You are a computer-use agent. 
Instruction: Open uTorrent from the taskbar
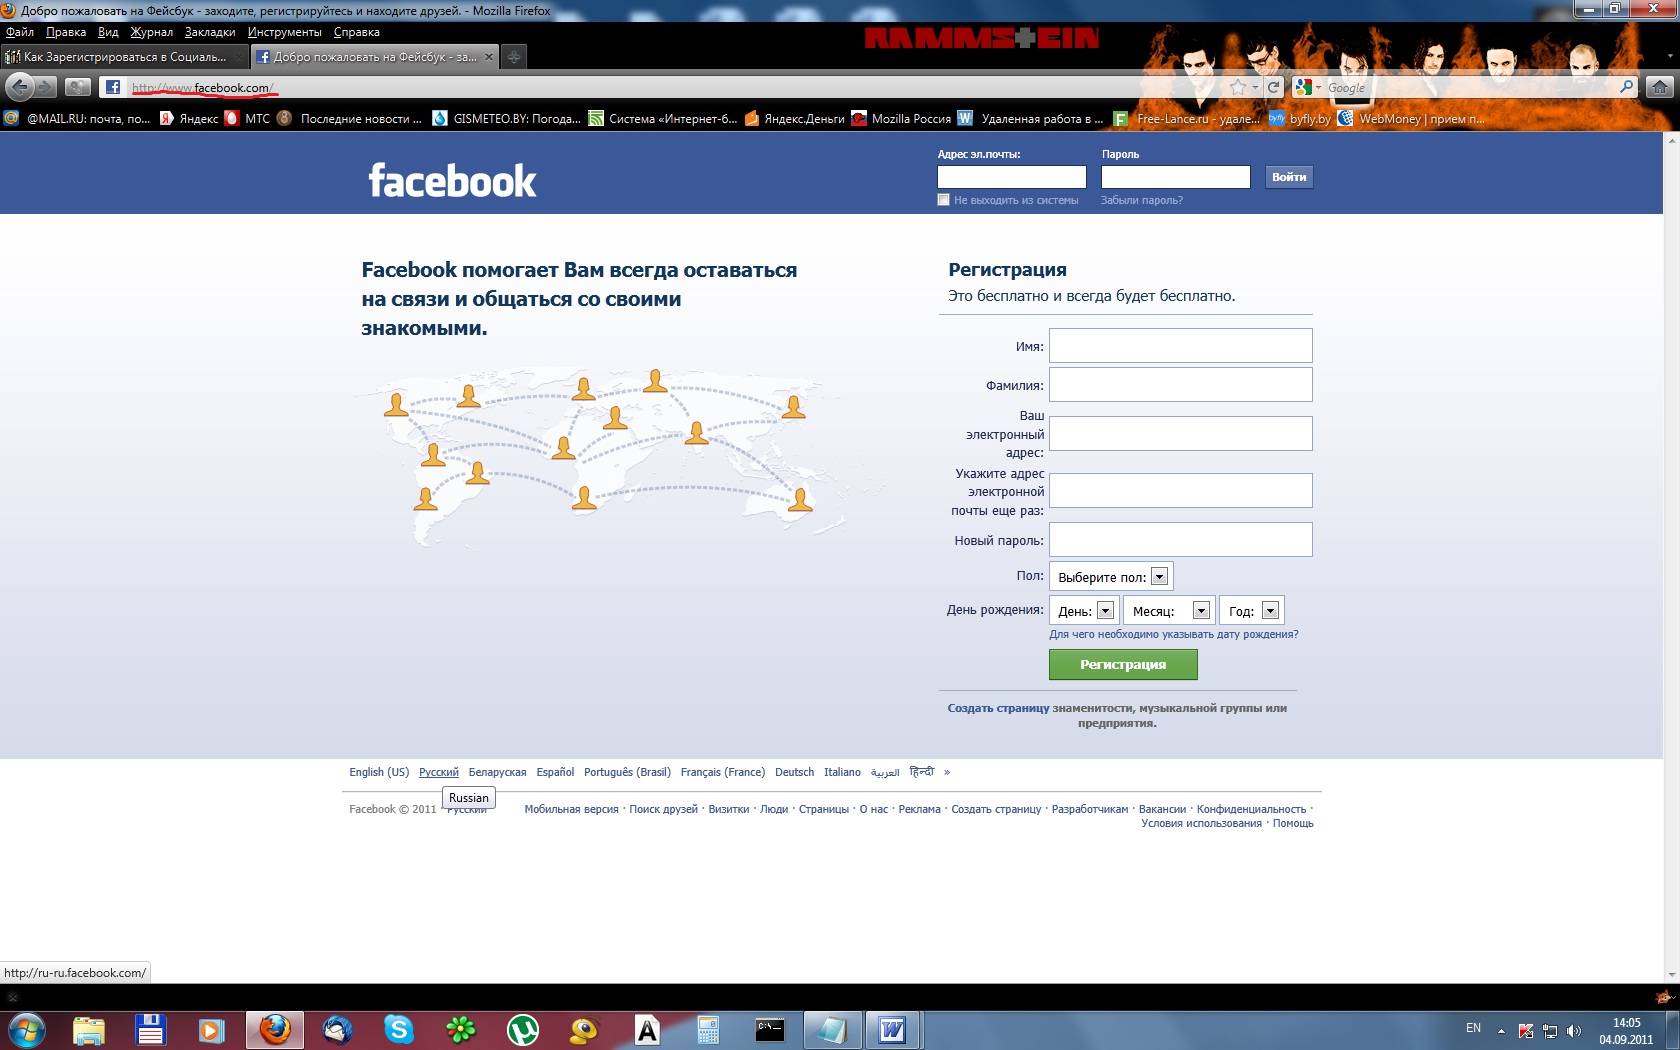click(x=522, y=1030)
